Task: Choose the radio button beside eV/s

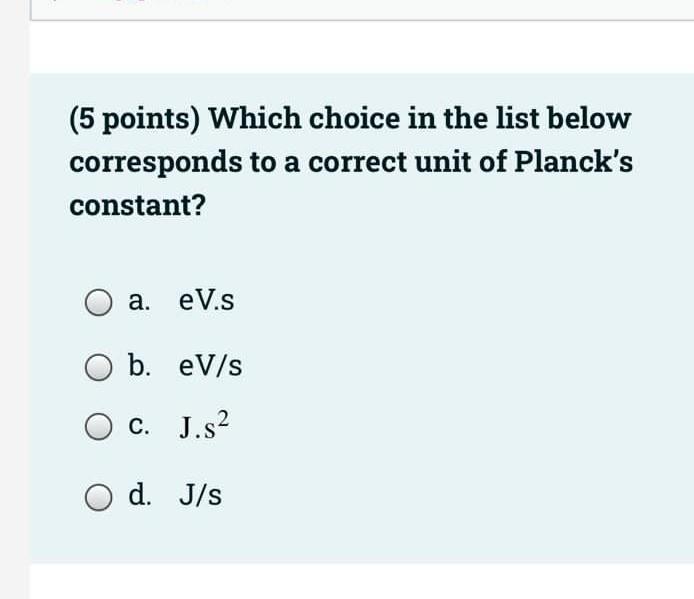Action: pos(98,367)
